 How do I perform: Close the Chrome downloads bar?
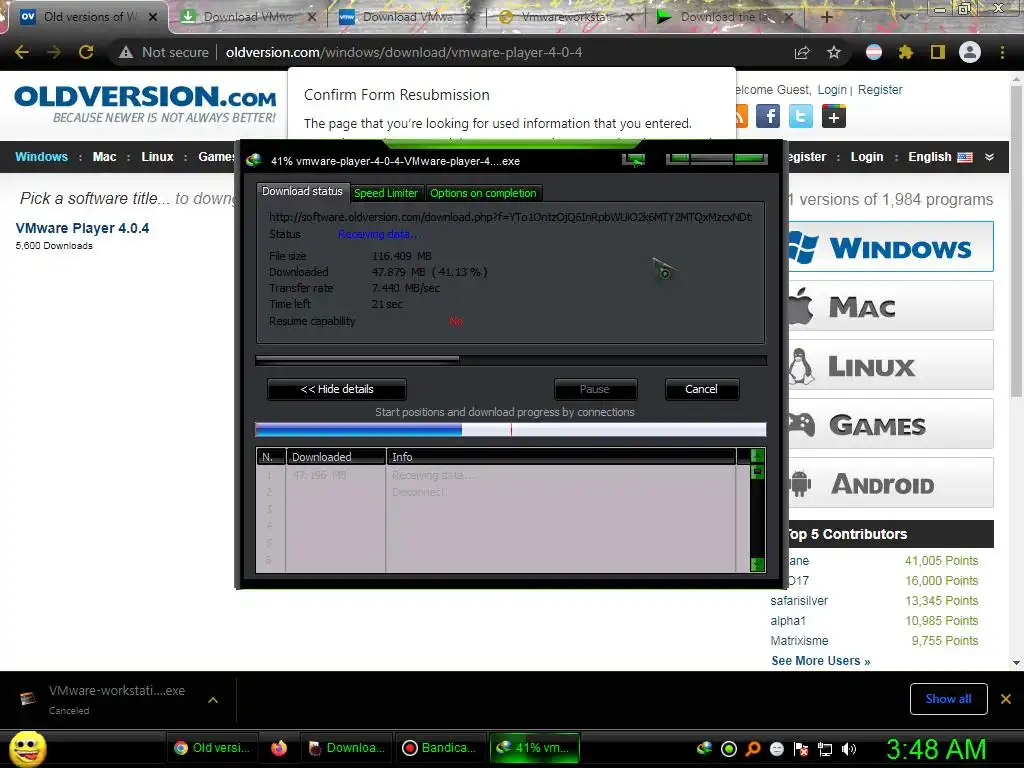click(1006, 699)
